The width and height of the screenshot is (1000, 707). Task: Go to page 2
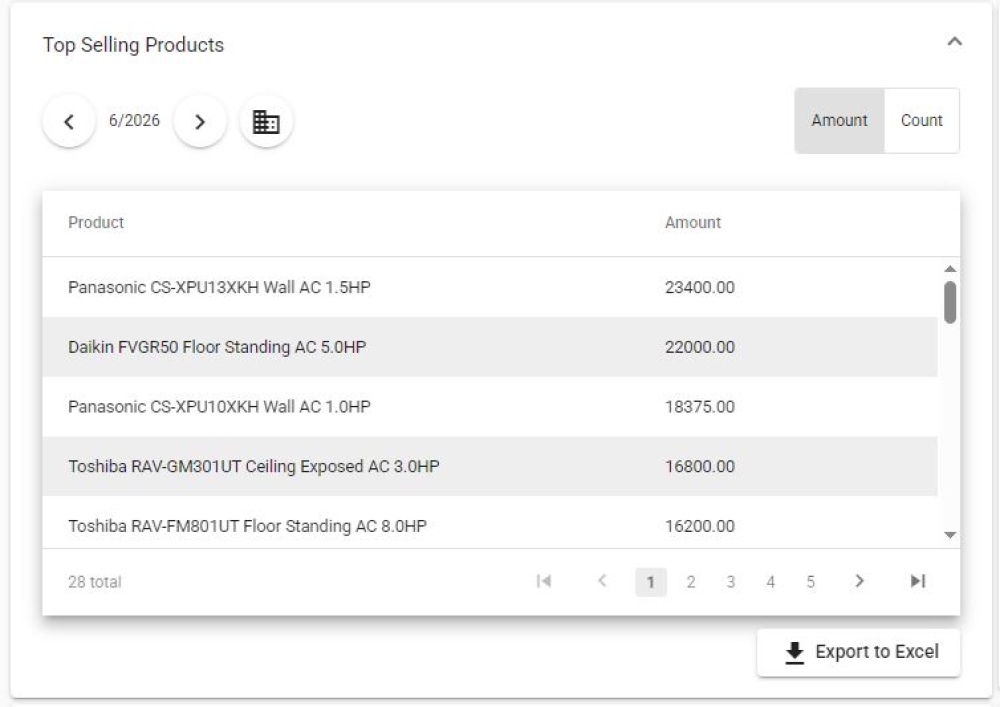[x=691, y=582]
